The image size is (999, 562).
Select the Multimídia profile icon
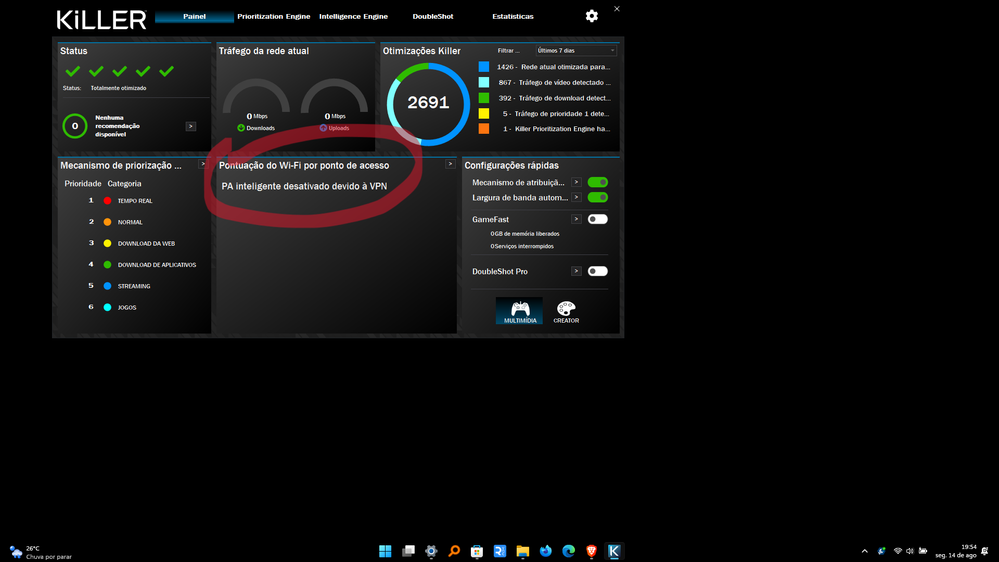click(x=519, y=311)
